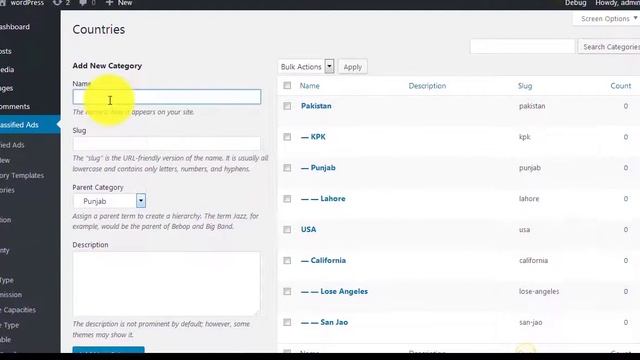Click the category search input field
The height and width of the screenshot is (360, 640).
tap(522, 47)
